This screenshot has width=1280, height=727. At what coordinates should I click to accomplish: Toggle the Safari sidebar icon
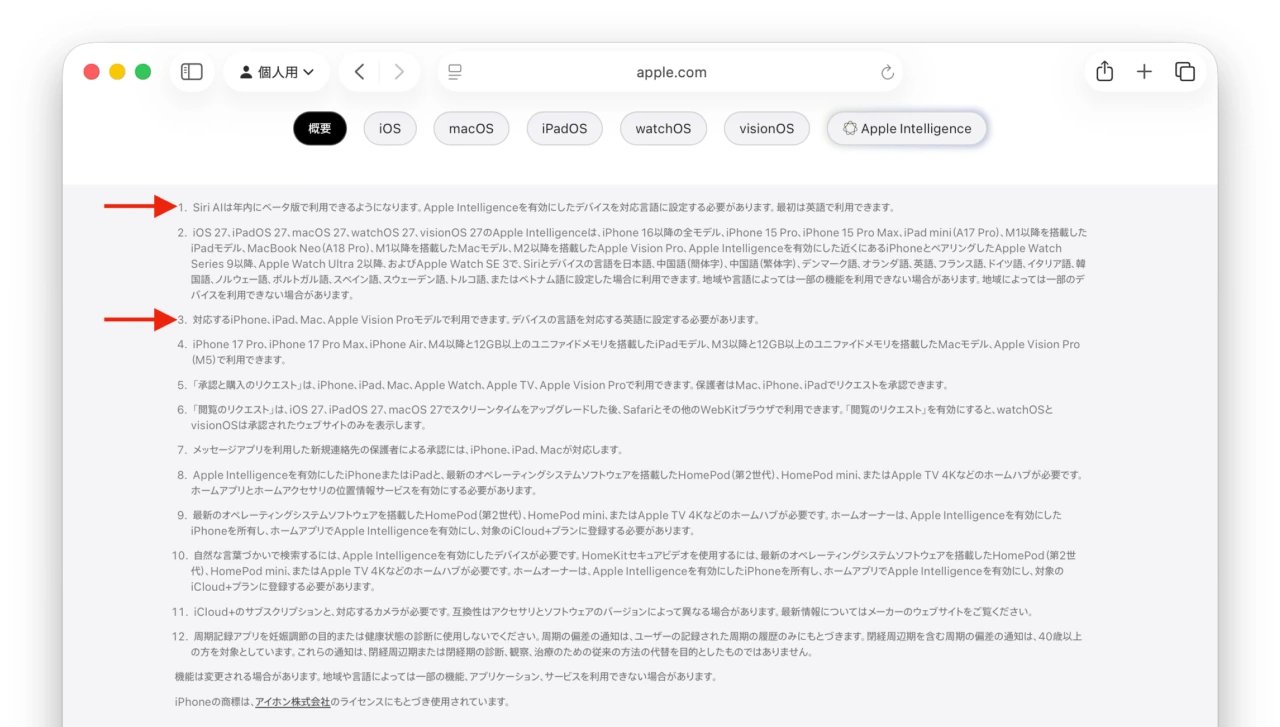[x=191, y=72]
